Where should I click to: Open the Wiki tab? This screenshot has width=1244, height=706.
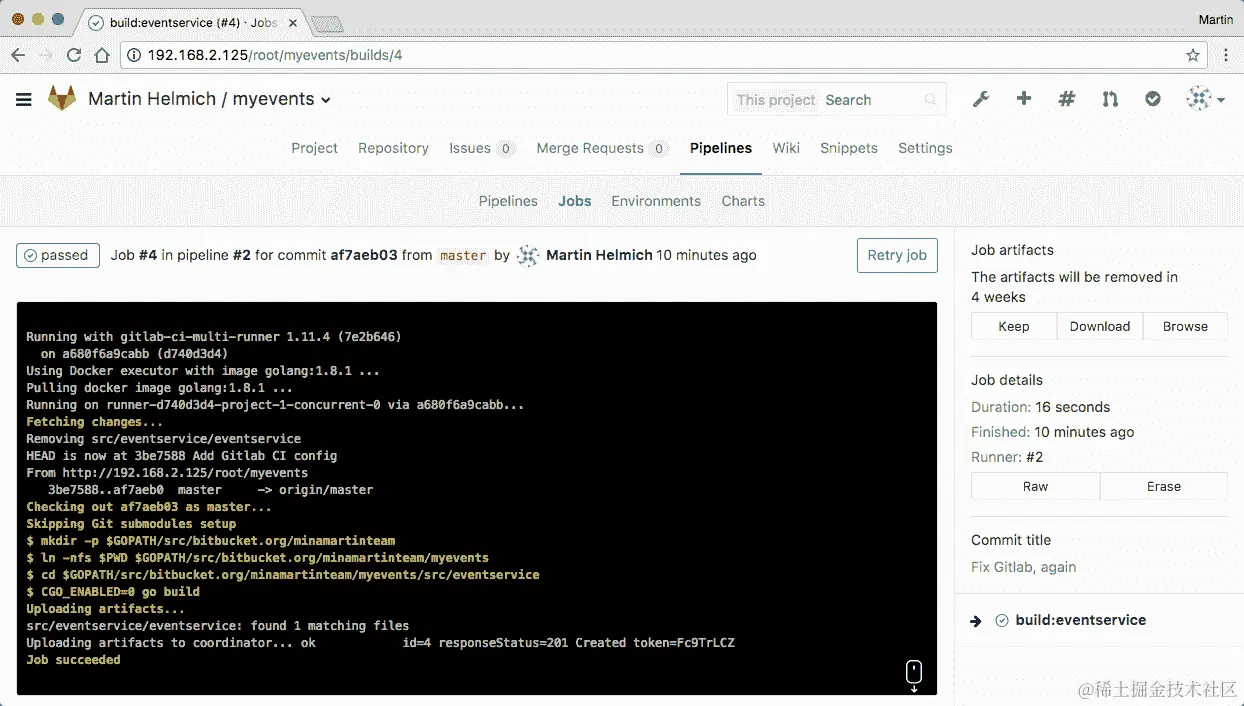click(x=786, y=148)
